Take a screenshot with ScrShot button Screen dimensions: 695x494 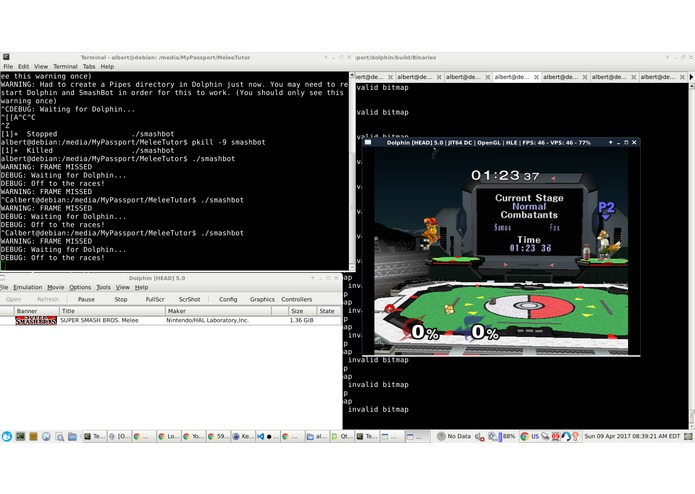(189, 300)
